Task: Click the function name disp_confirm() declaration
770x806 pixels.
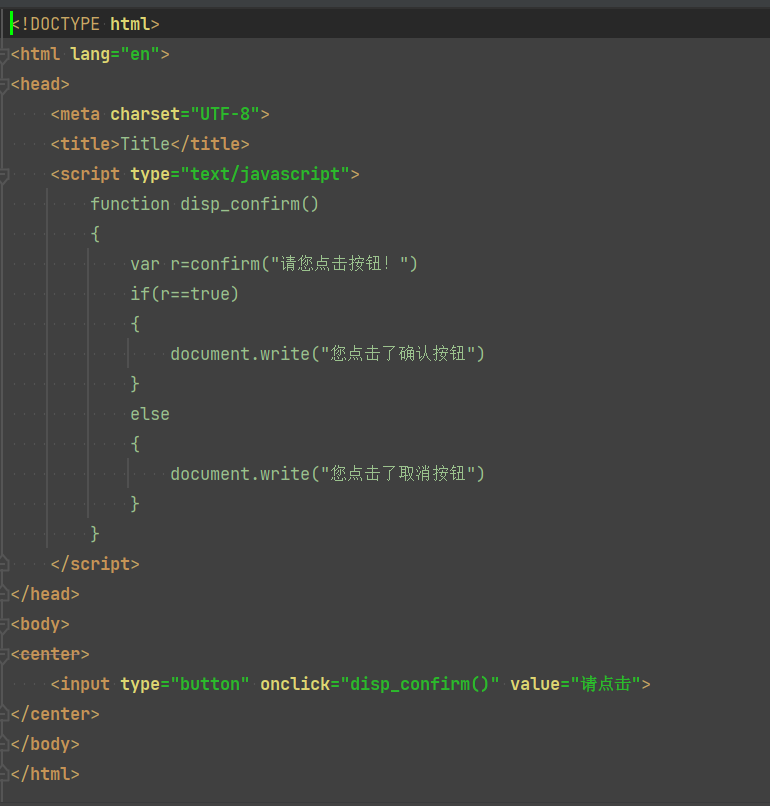Action: [249, 204]
